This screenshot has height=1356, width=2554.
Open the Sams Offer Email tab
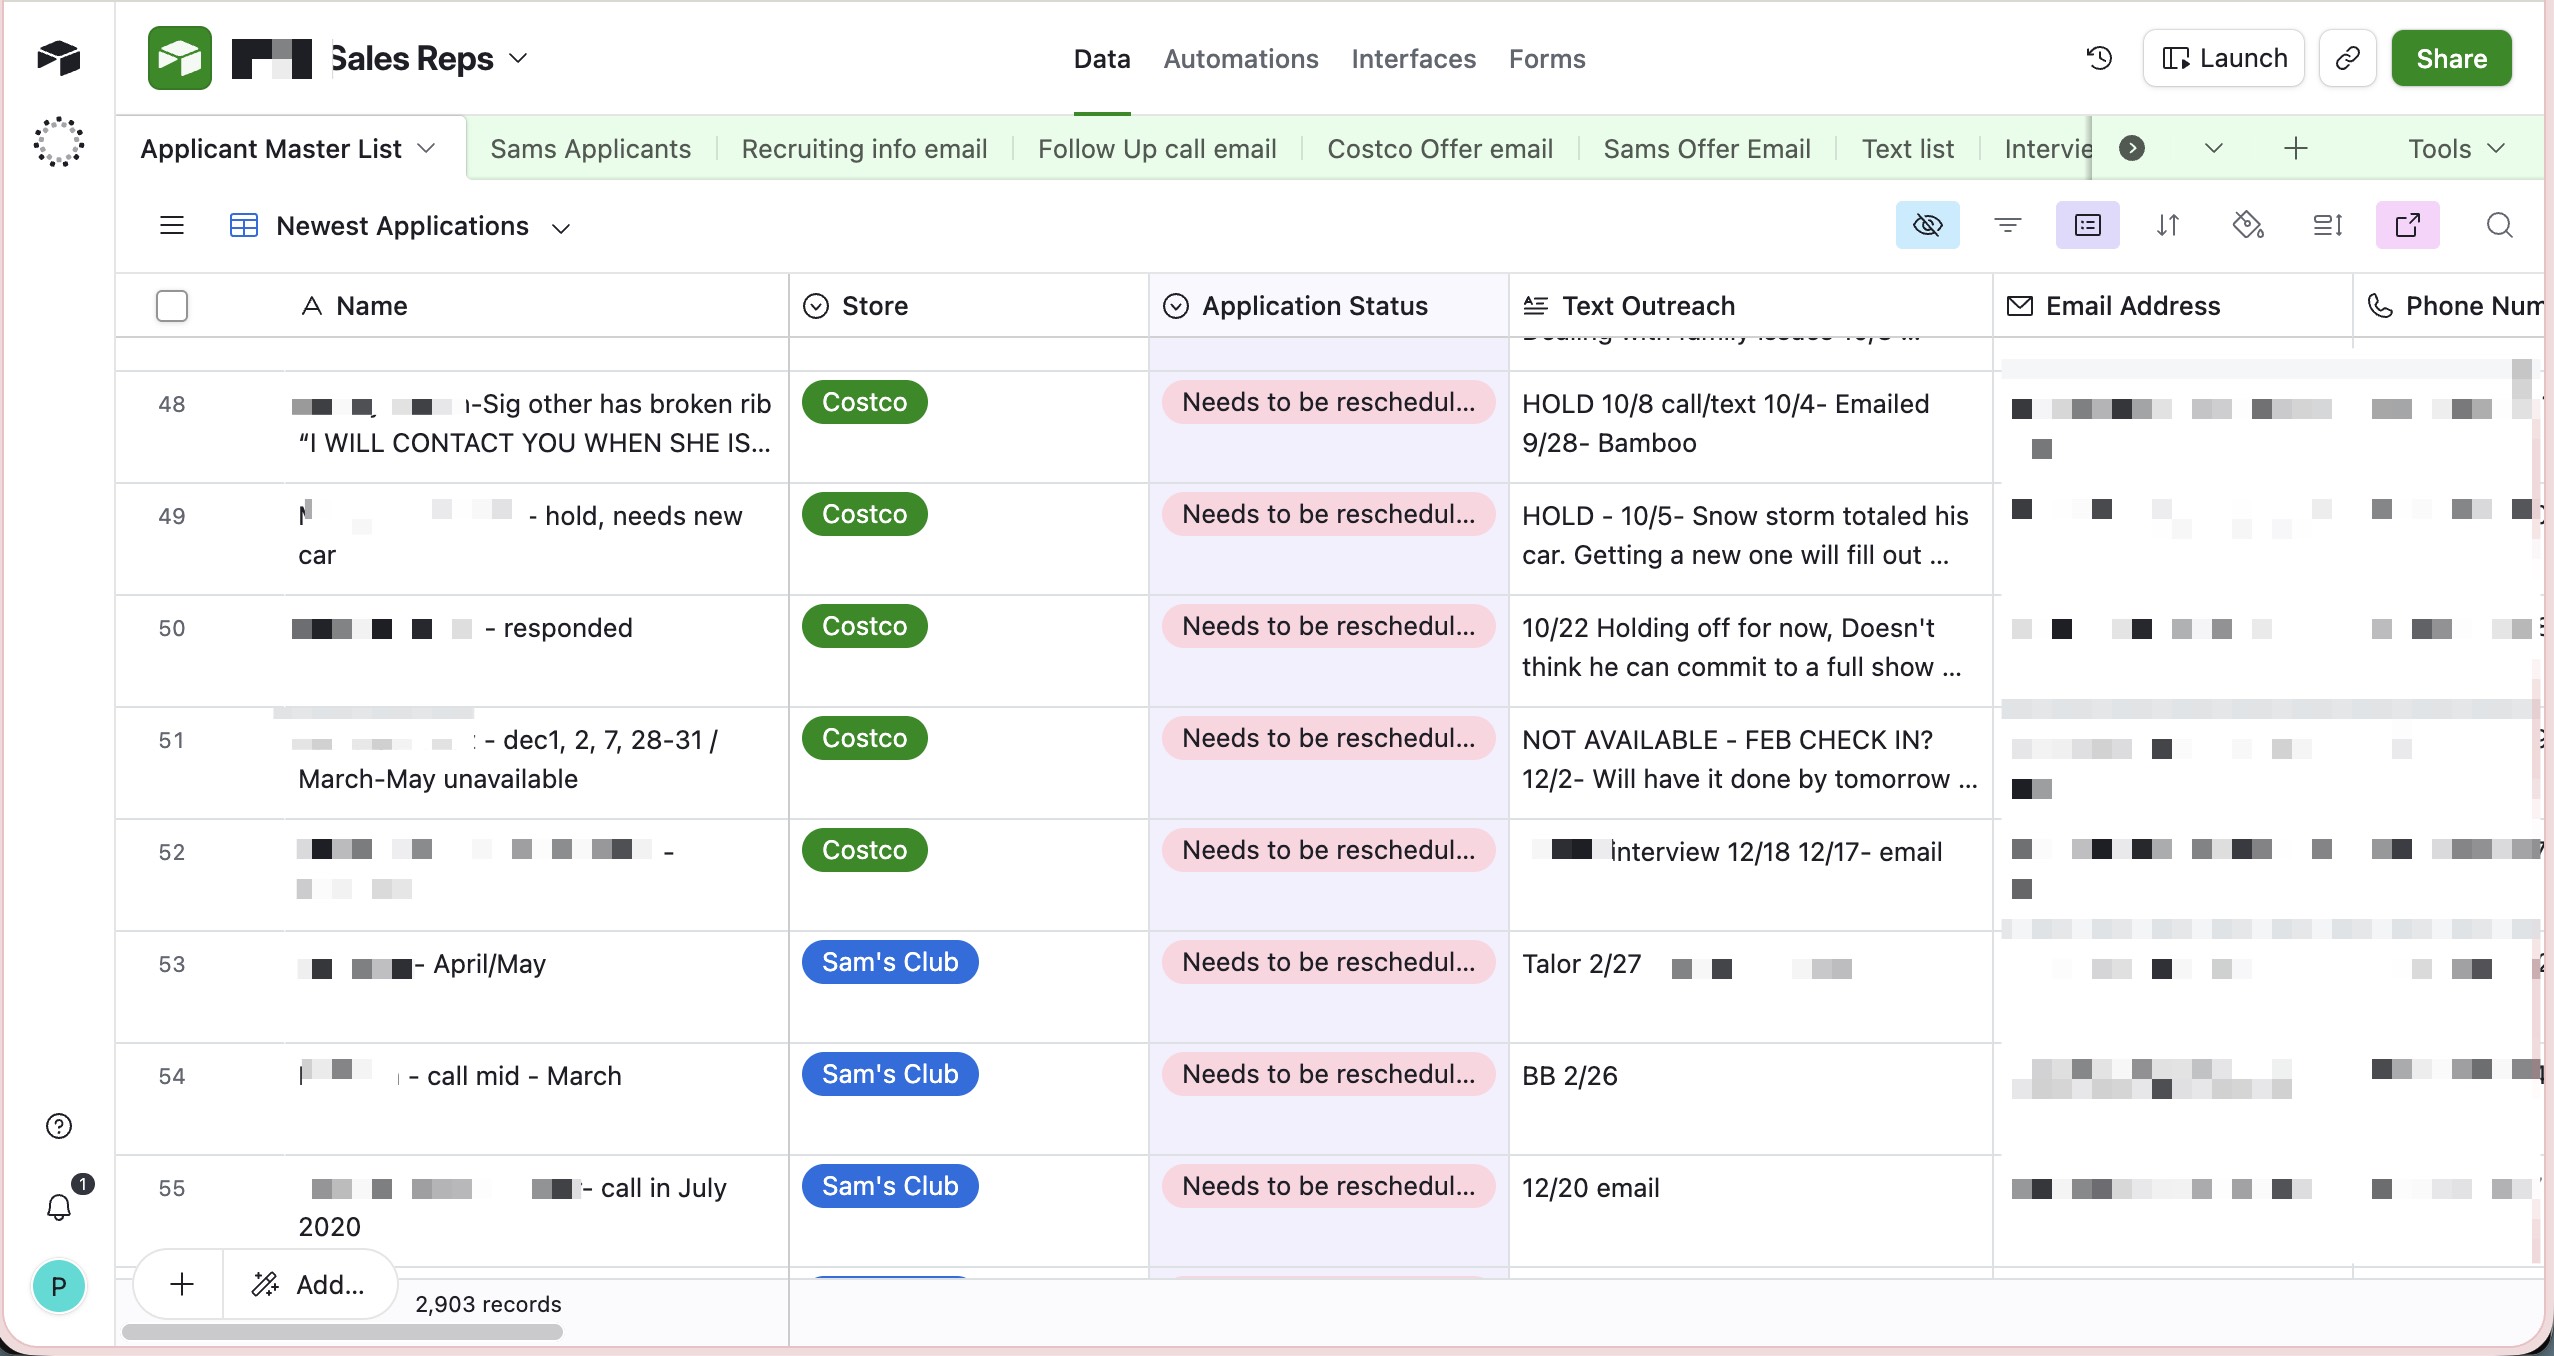[x=1707, y=148]
